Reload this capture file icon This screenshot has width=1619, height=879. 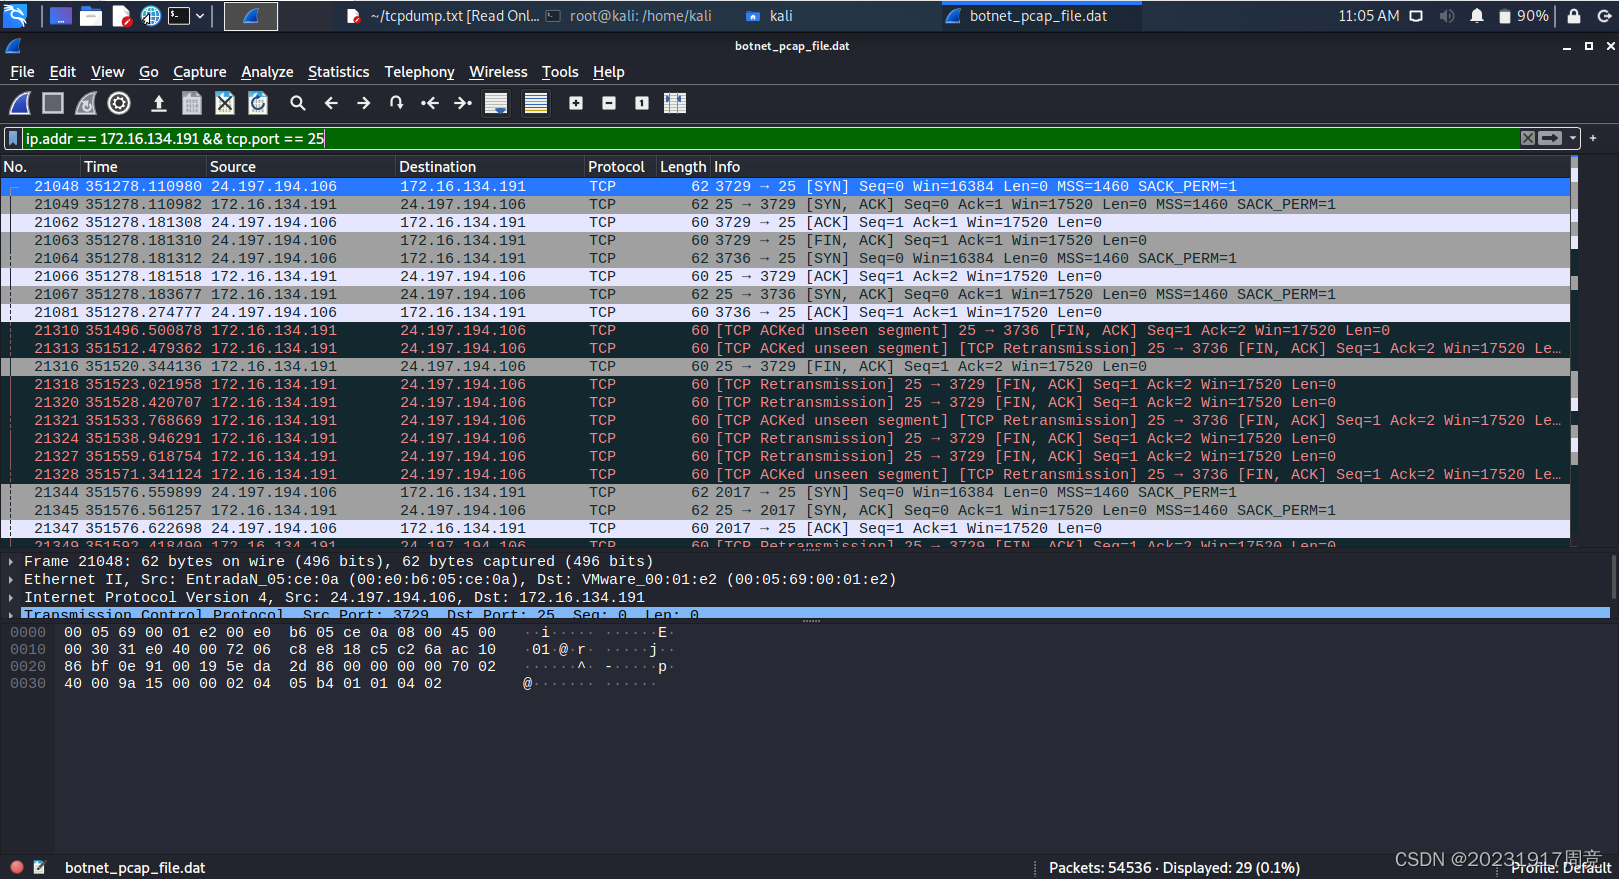[x=258, y=103]
